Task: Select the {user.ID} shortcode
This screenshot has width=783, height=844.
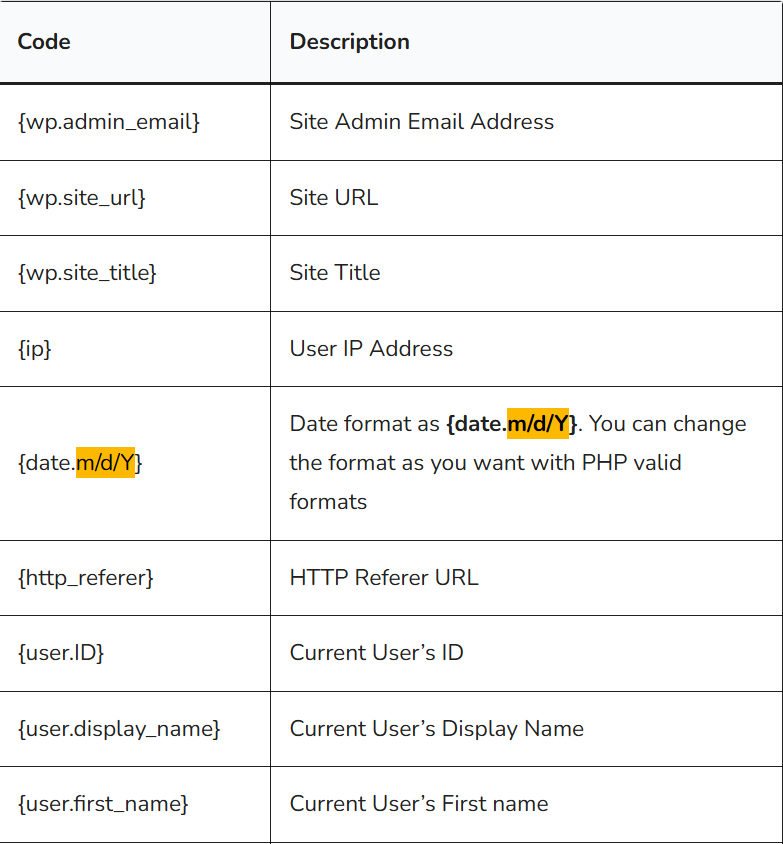Action: coord(61,653)
